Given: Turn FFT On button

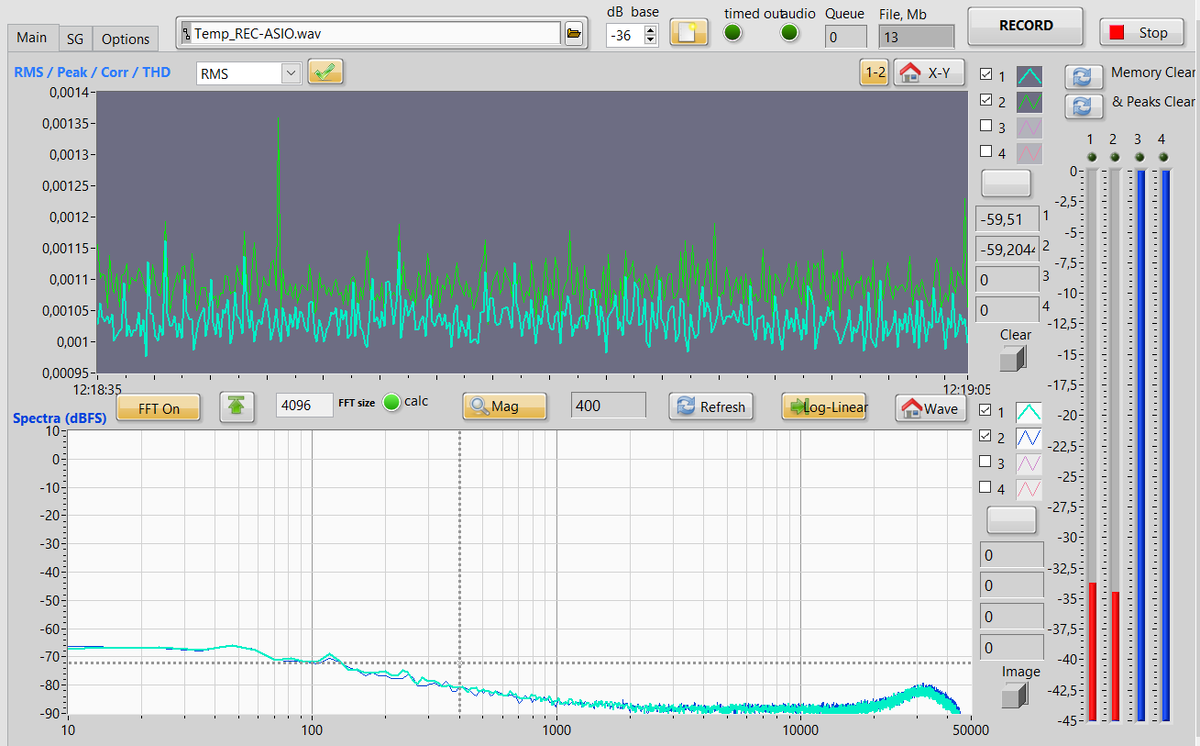Looking at the screenshot, I should 158,407.
